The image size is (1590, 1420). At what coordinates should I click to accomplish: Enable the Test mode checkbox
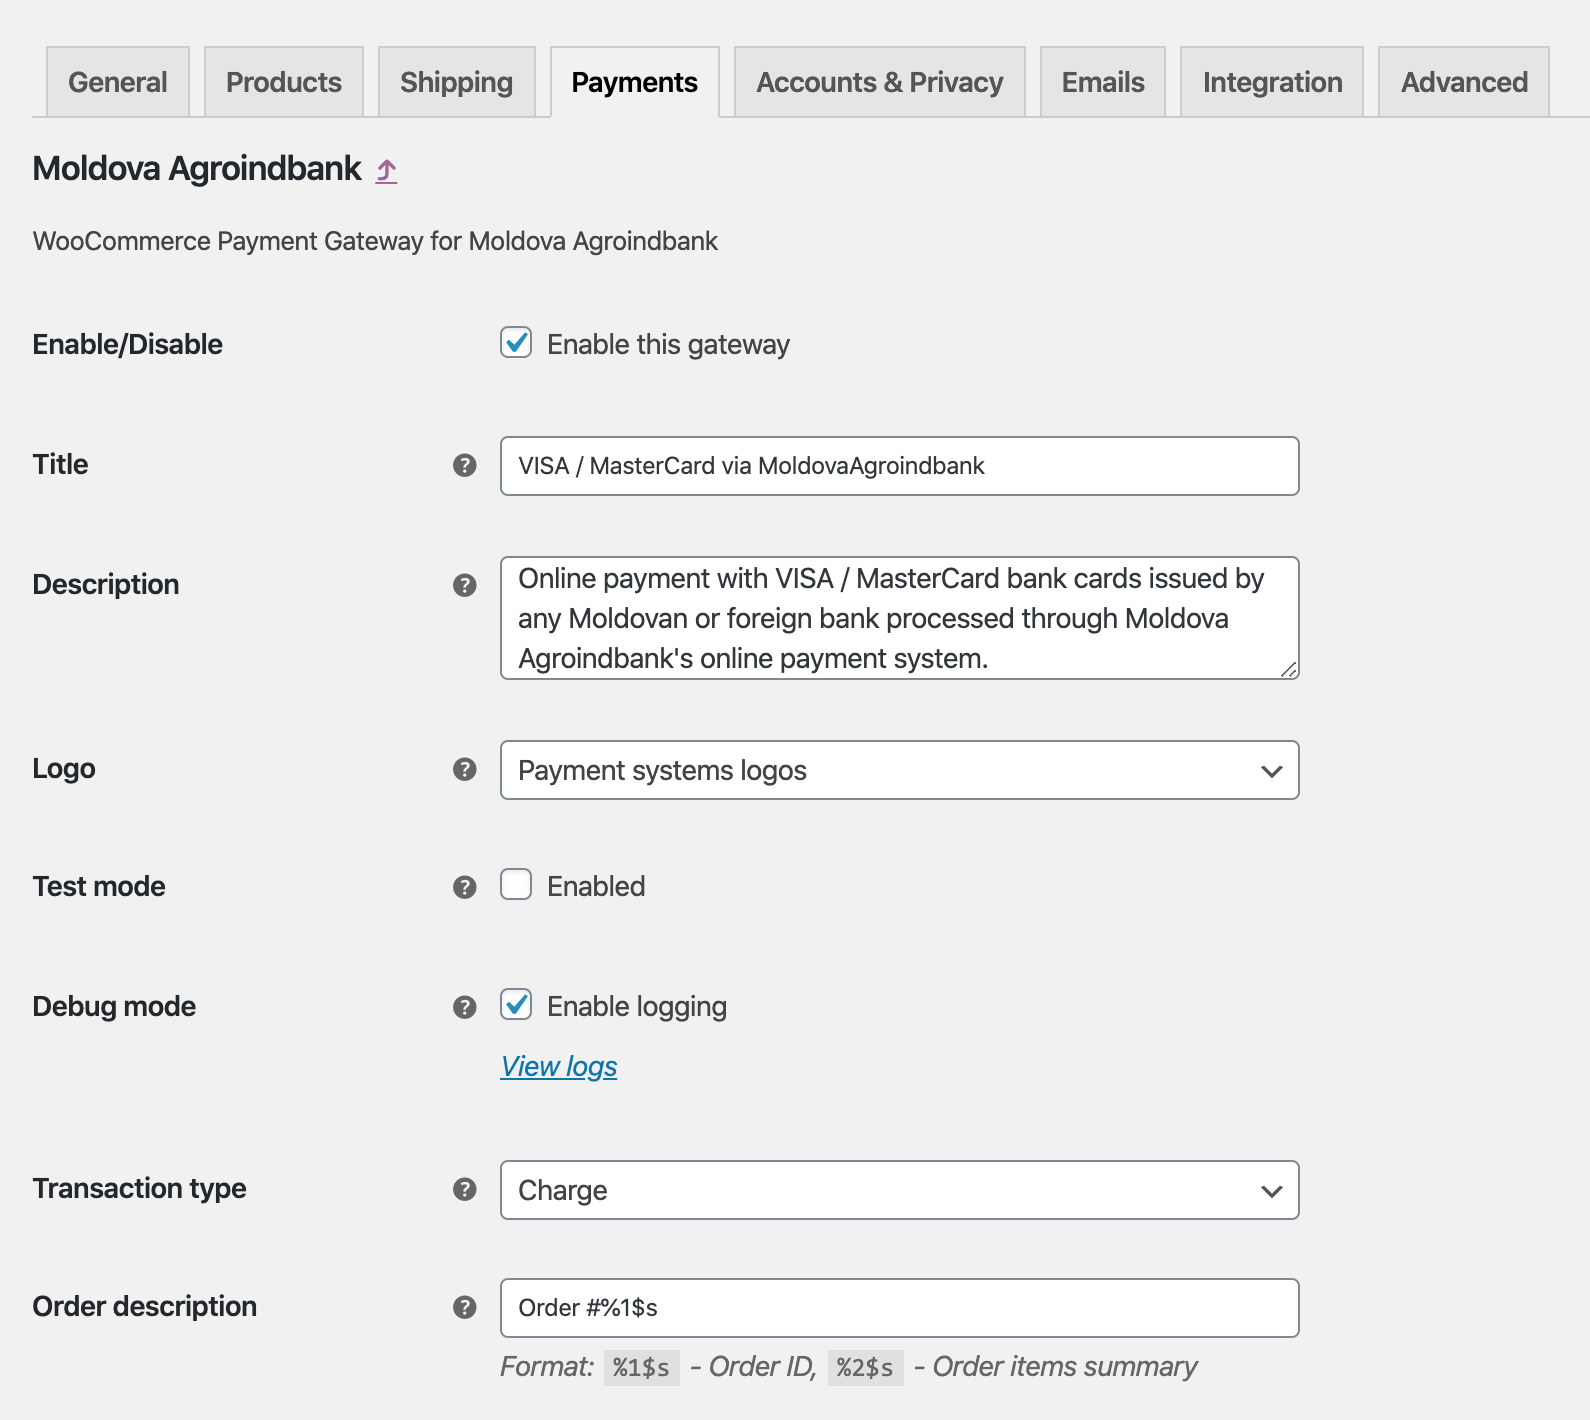(516, 885)
